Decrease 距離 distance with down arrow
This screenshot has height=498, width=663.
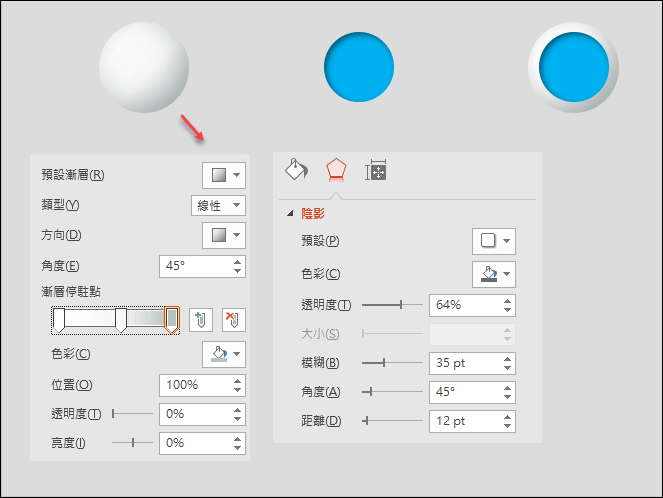click(x=507, y=426)
